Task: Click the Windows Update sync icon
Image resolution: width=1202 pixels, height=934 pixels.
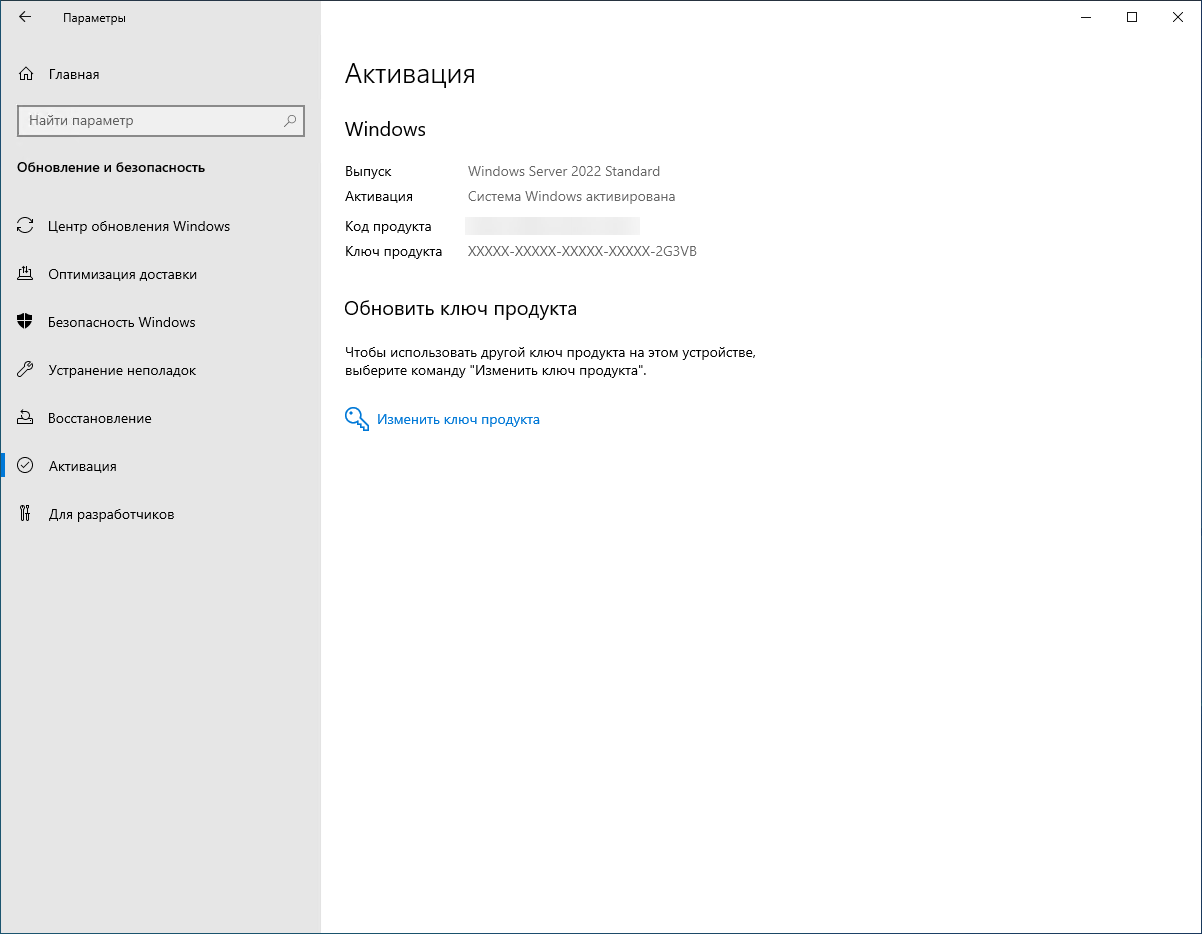Action: coord(26,226)
